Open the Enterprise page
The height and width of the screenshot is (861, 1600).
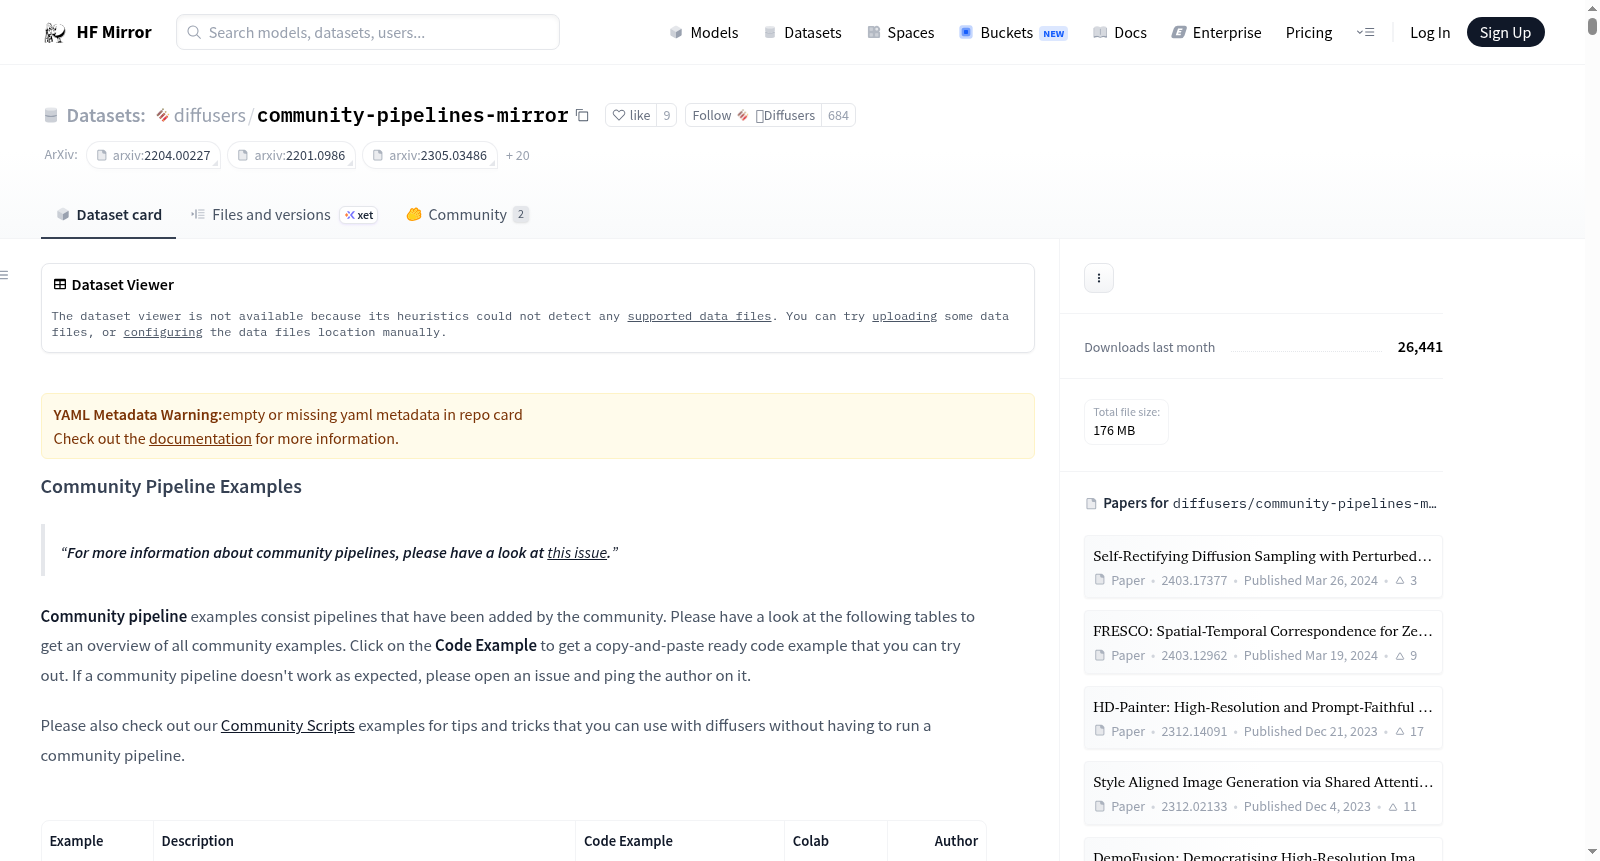[x=1217, y=33]
